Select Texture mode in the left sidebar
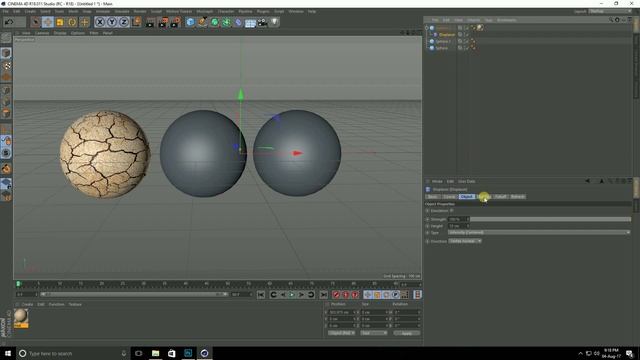This screenshot has width=640, height=360. click(x=6, y=66)
